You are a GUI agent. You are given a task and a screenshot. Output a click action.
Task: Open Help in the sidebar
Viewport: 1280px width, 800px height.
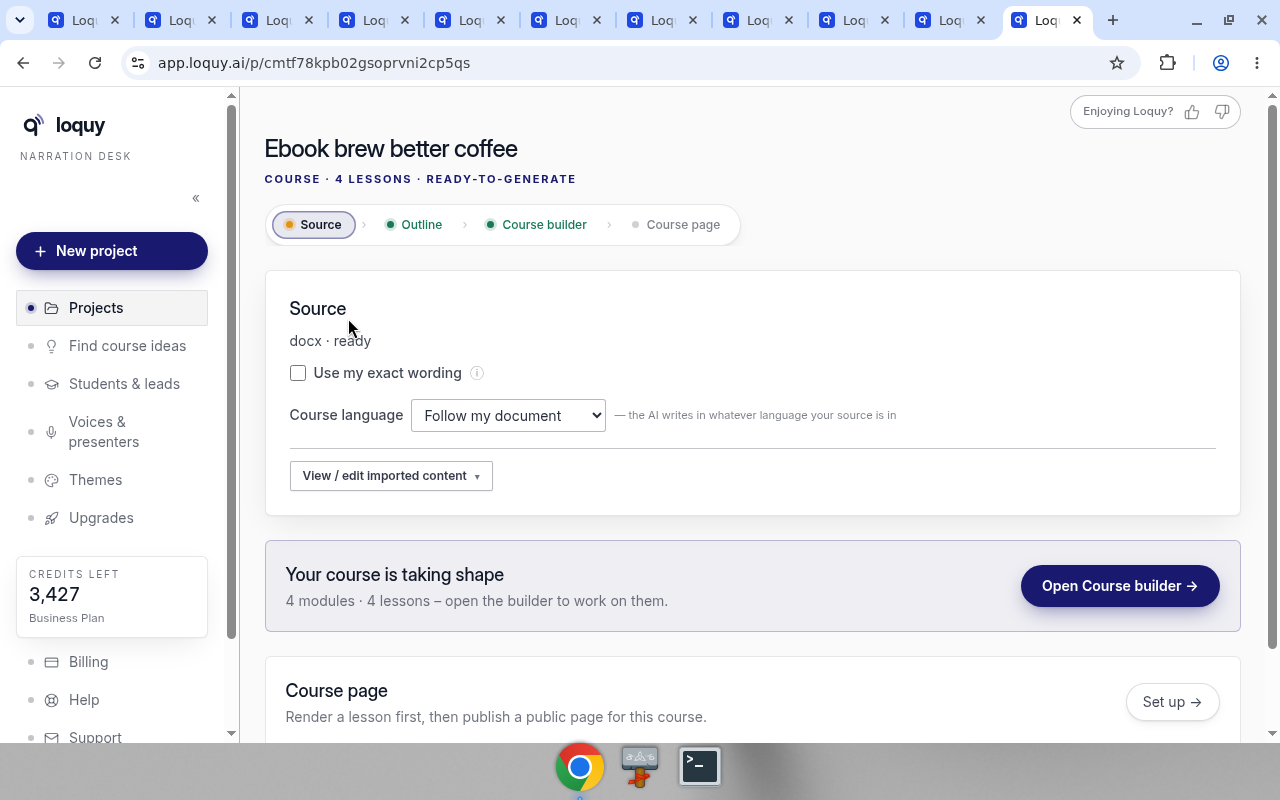point(112,700)
